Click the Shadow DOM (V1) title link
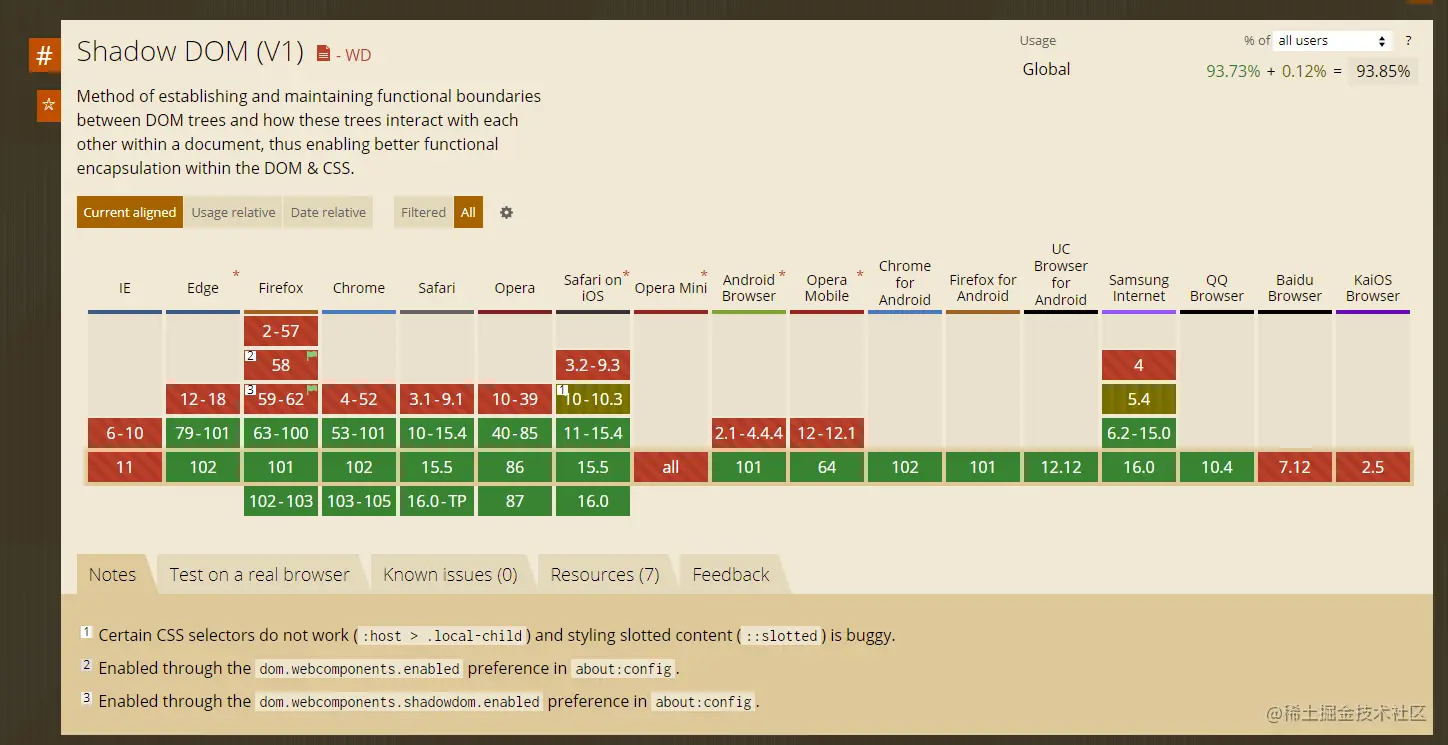1448x745 pixels. pos(190,51)
